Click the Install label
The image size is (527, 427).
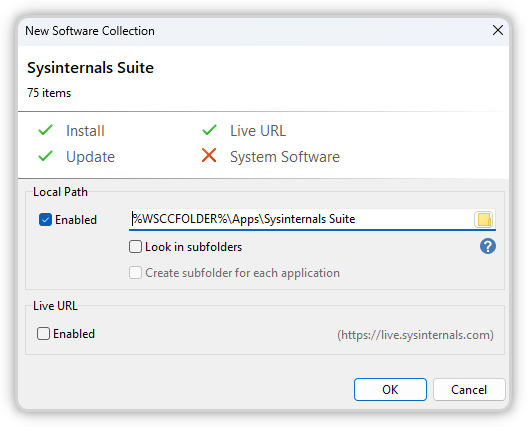pos(85,131)
